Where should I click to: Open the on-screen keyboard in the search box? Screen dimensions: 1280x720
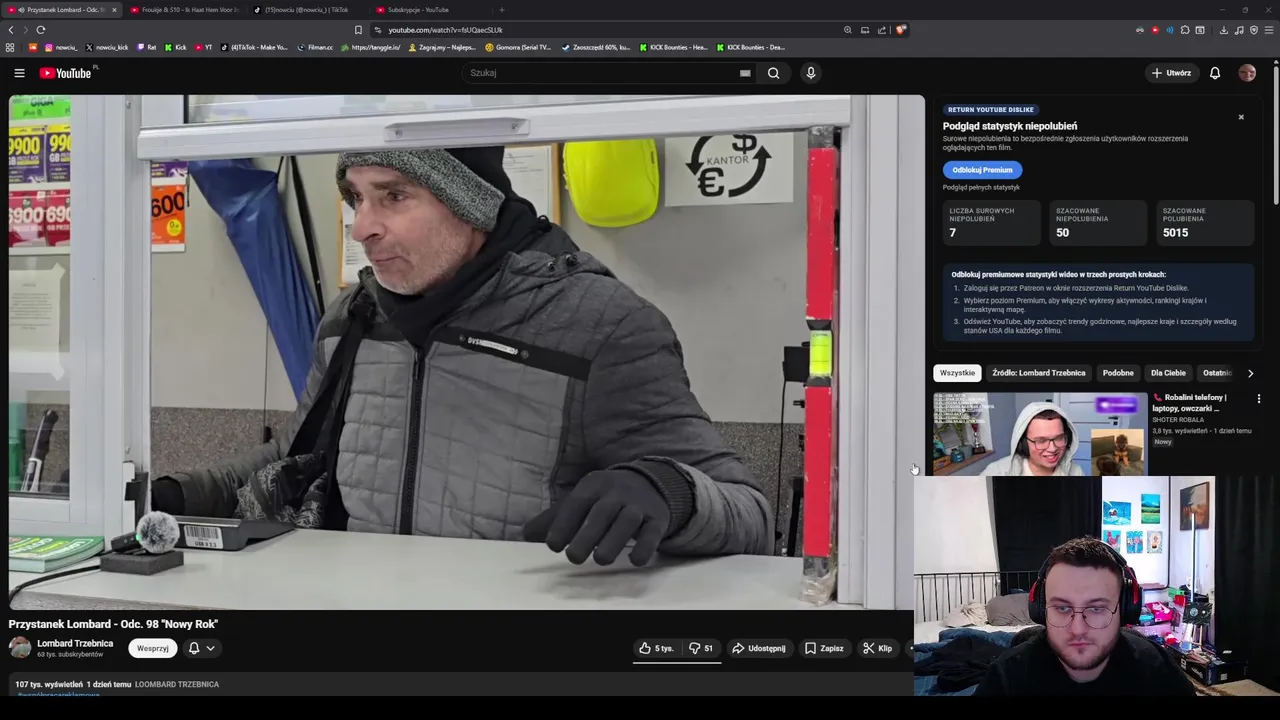[x=745, y=73]
